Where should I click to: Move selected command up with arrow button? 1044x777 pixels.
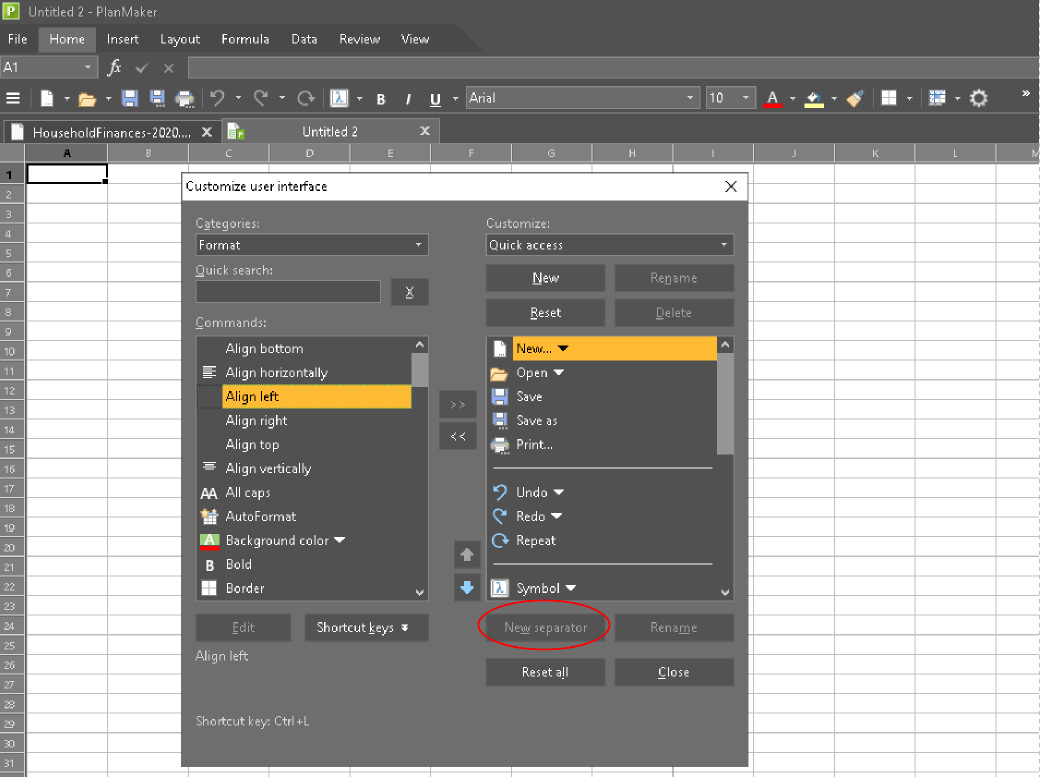[467, 554]
